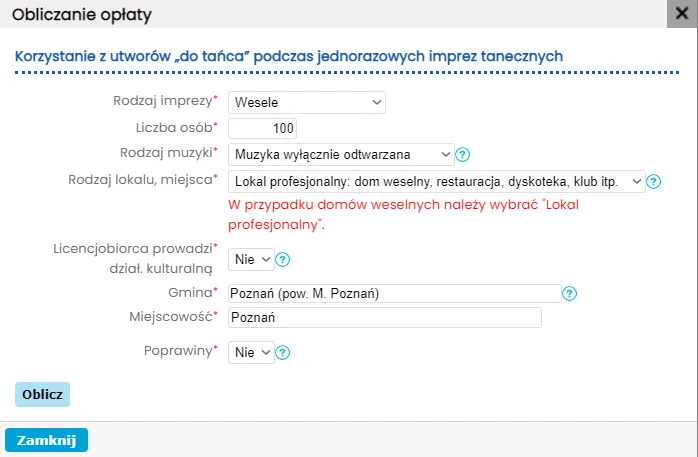Click the Rodzaj imprezy field label

pos(166,101)
